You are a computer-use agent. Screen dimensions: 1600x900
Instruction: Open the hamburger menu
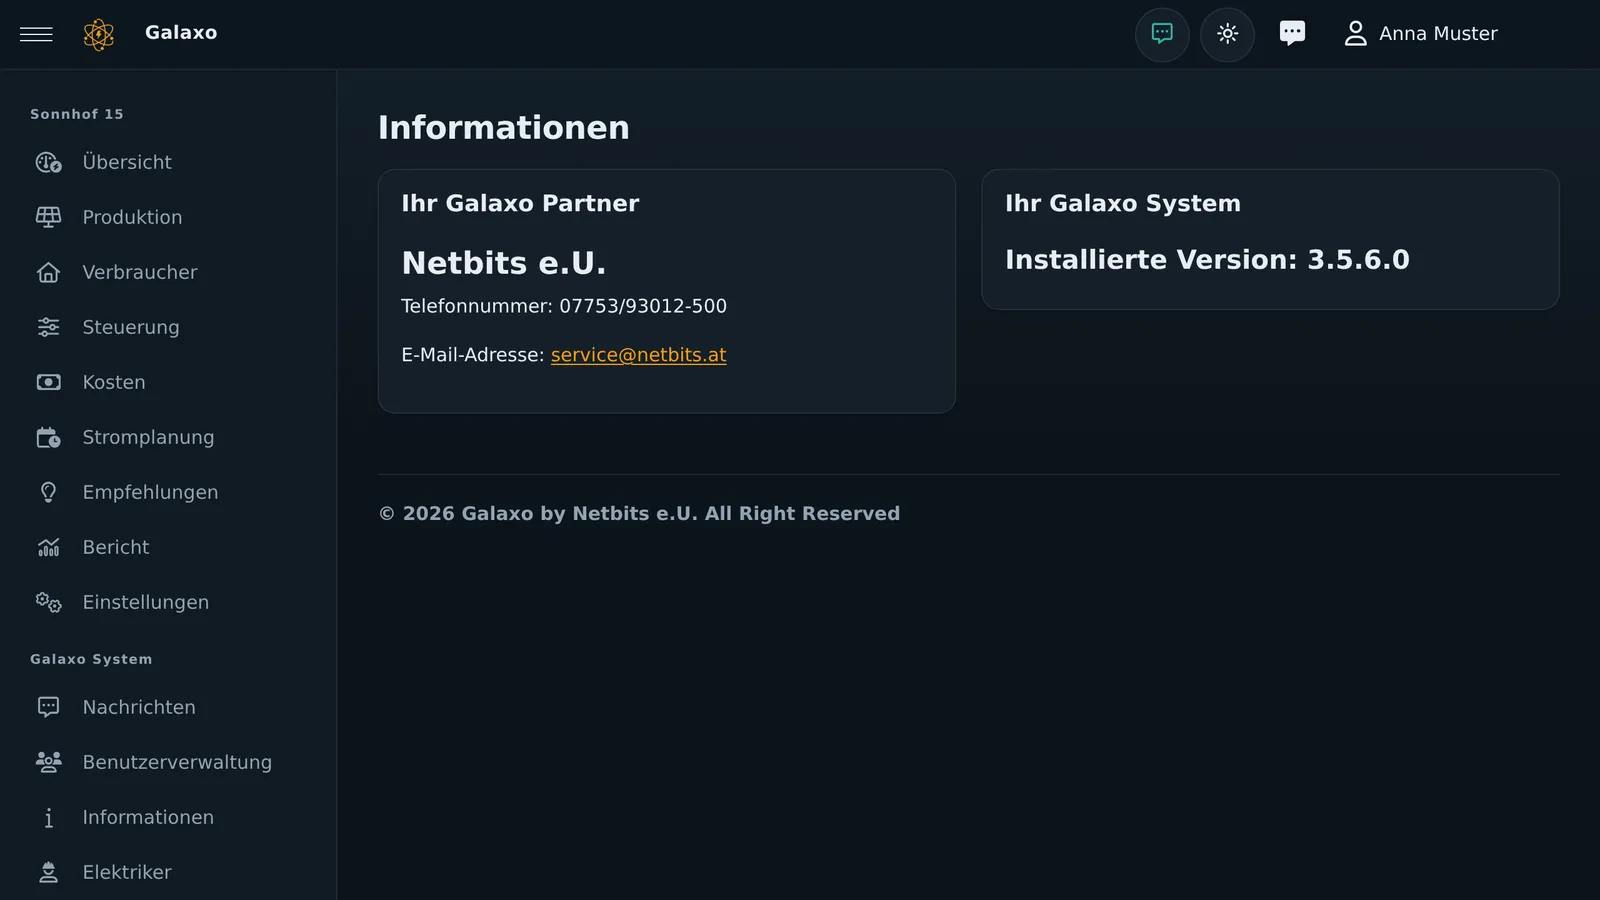coord(36,34)
